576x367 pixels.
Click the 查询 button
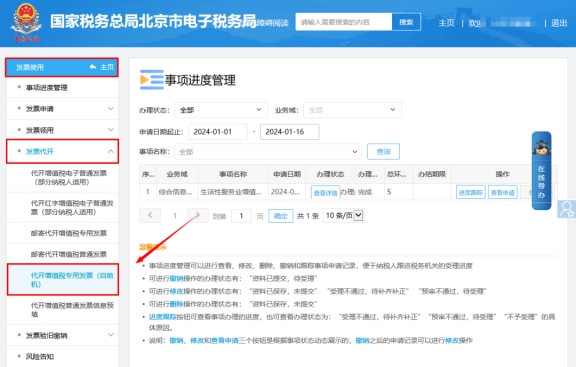point(383,152)
